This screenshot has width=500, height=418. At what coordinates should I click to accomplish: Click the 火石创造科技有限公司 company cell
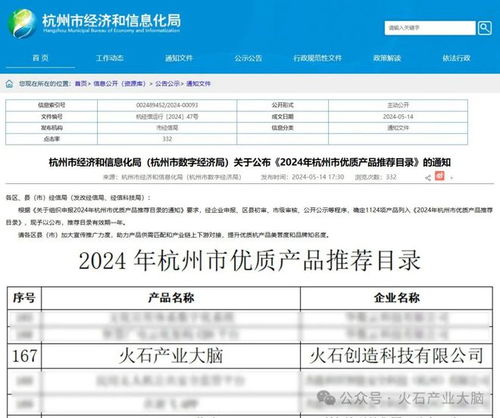coord(397,356)
